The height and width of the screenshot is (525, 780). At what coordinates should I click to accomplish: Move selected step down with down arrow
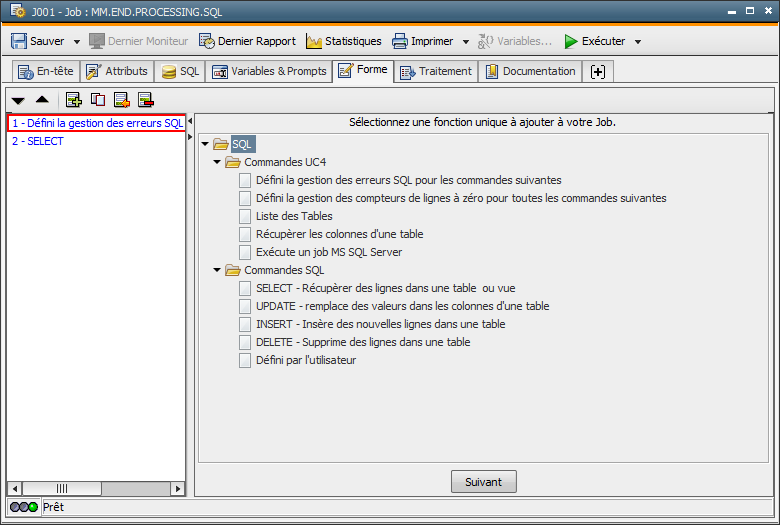pos(18,100)
